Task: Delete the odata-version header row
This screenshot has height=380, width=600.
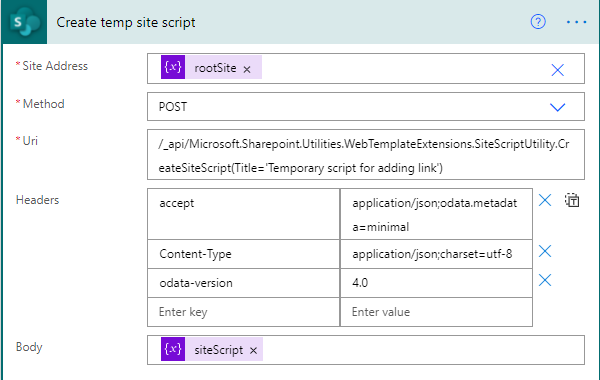Action: pos(545,280)
